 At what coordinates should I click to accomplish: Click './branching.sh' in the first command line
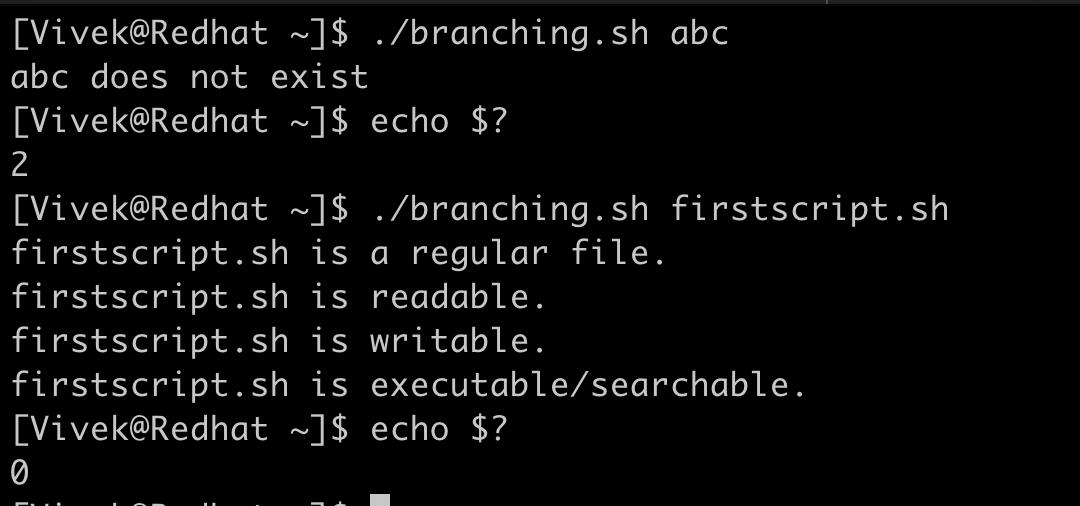[510, 33]
